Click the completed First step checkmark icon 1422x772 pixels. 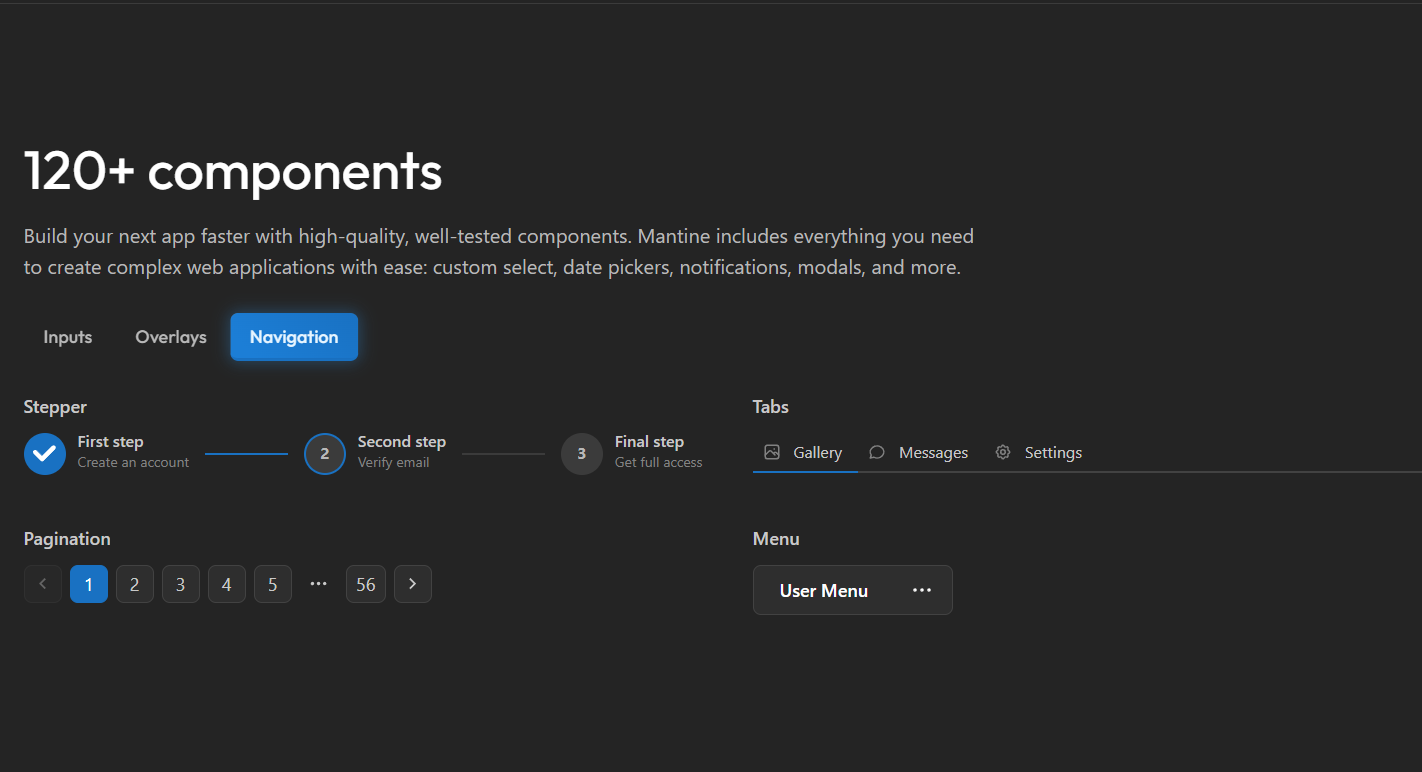point(45,454)
